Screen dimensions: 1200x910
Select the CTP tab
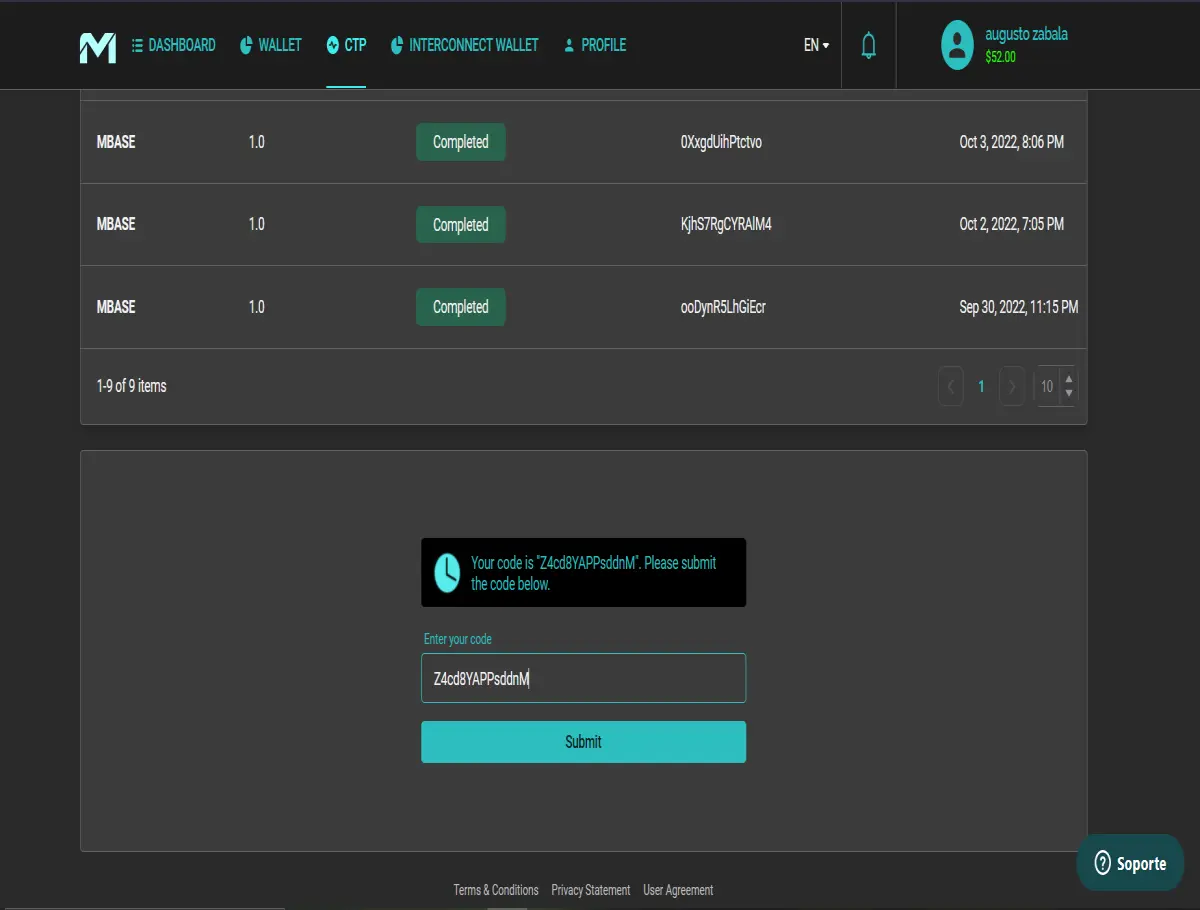click(346, 45)
